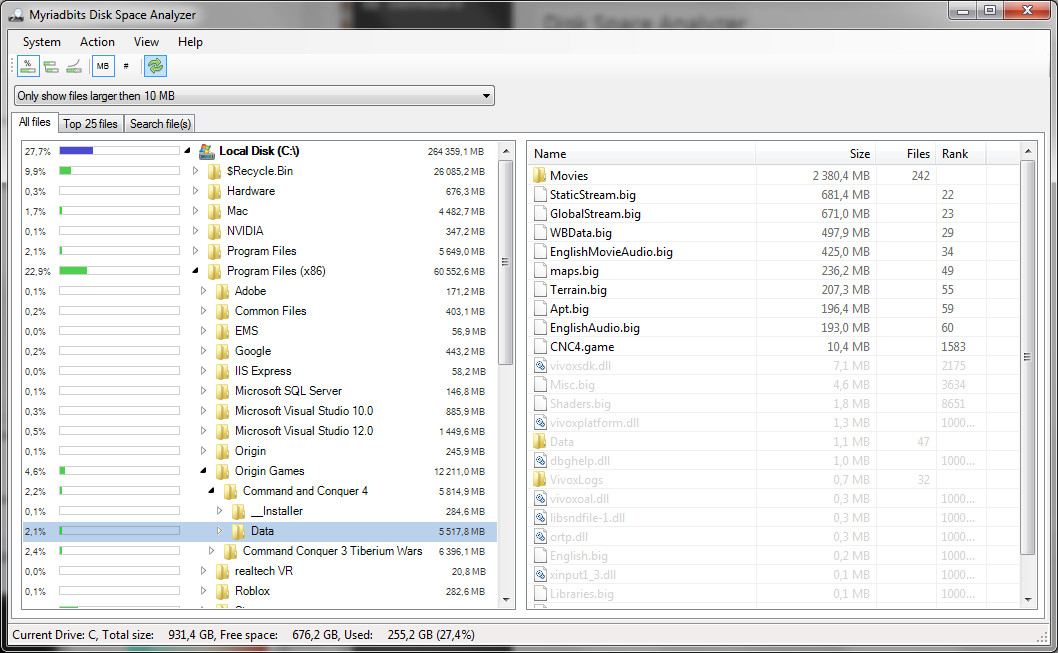Open the View menu
The height and width of the screenshot is (653, 1058).
click(146, 42)
